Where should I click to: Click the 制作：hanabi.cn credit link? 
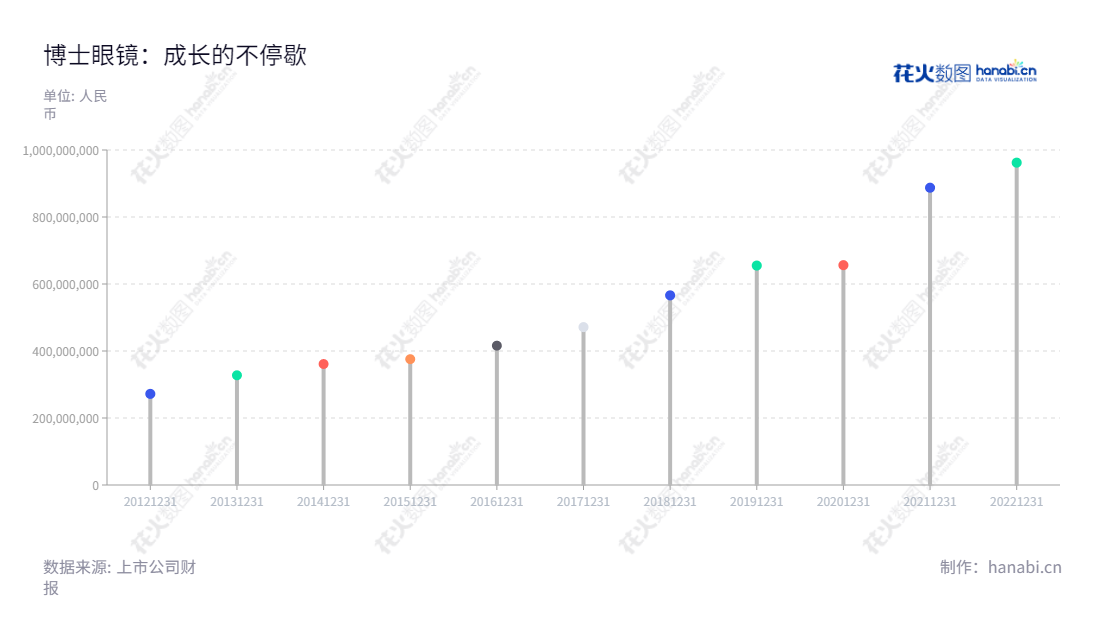pyautogui.click(x=1000, y=568)
